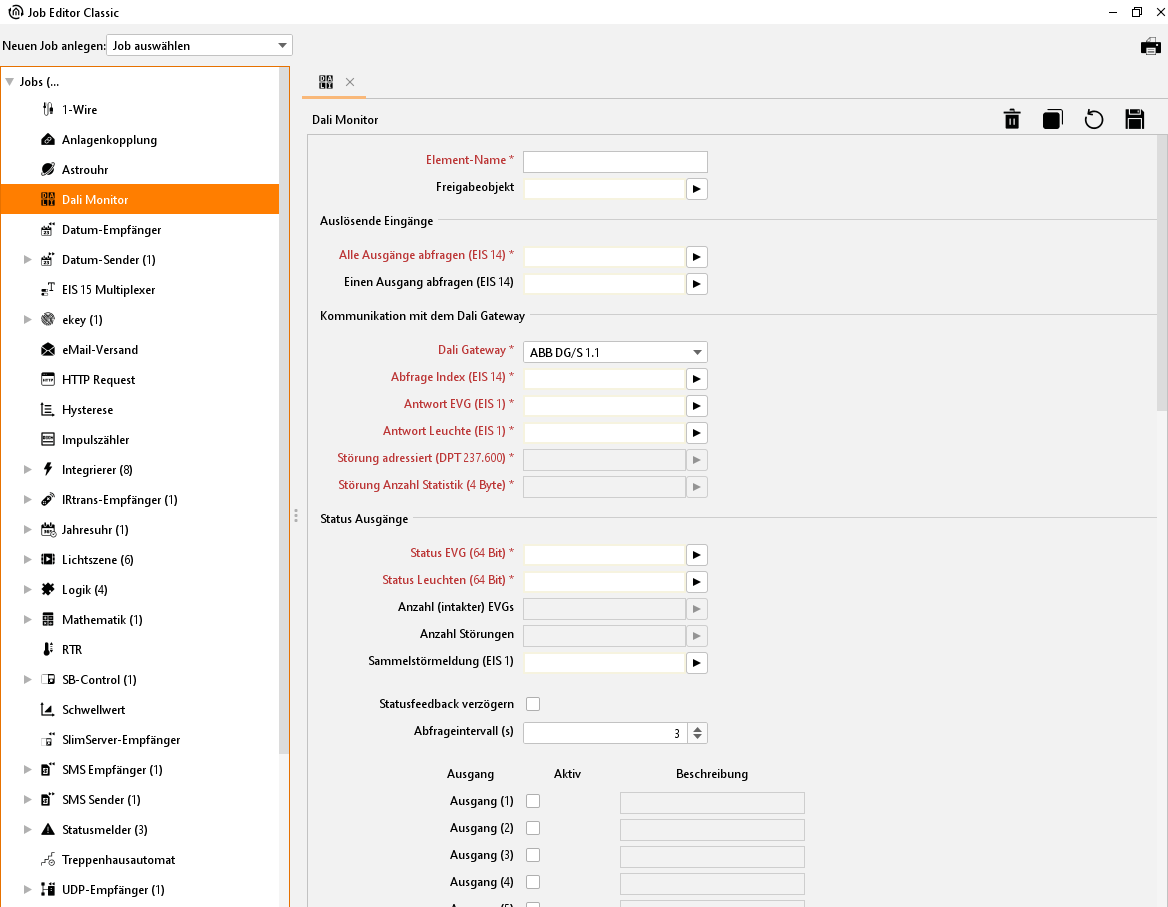Viewport: 1168px width, 907px height.
Task: Check the Ausgang (3) Aktiv checkbox
Action: (533, 855)
